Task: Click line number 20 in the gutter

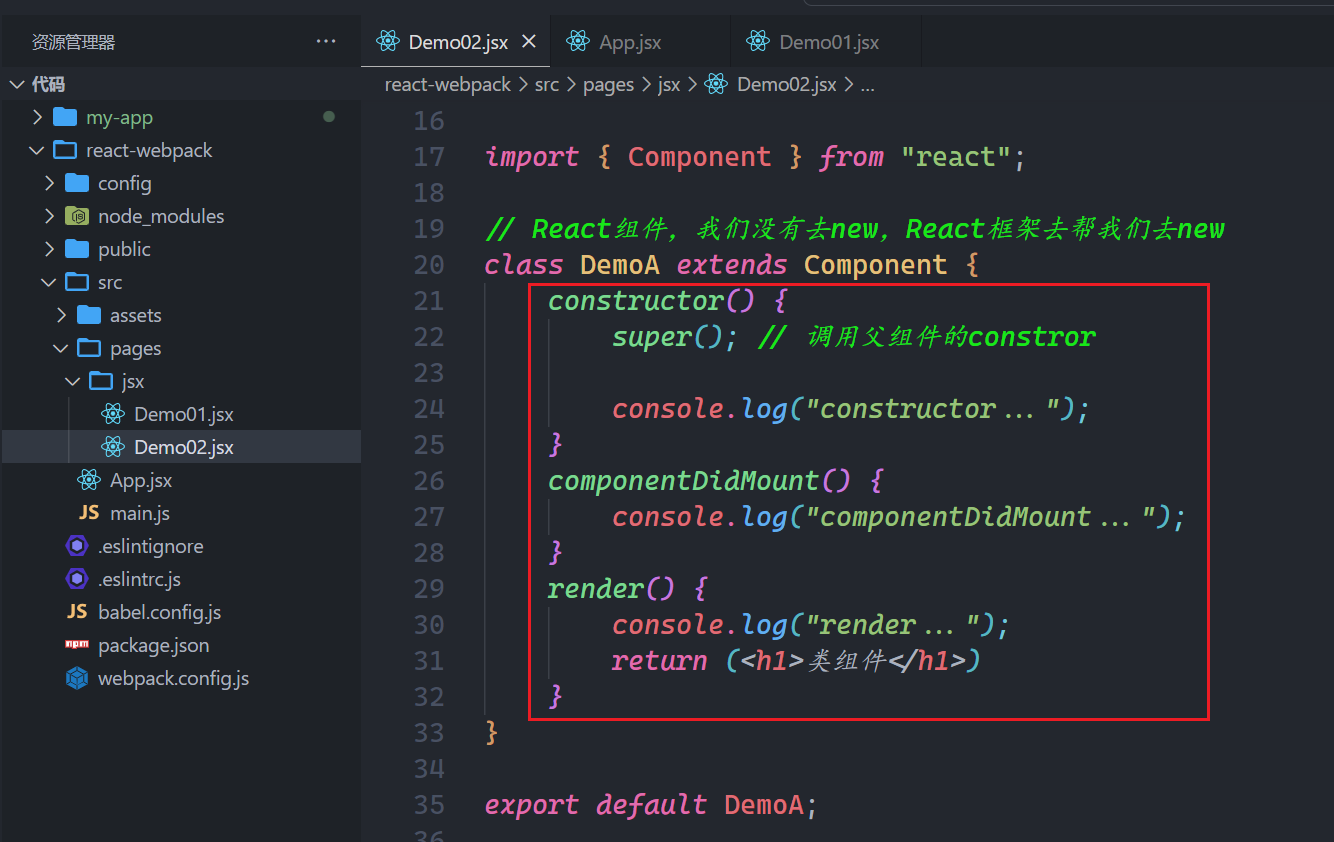Action: point(429,265)
